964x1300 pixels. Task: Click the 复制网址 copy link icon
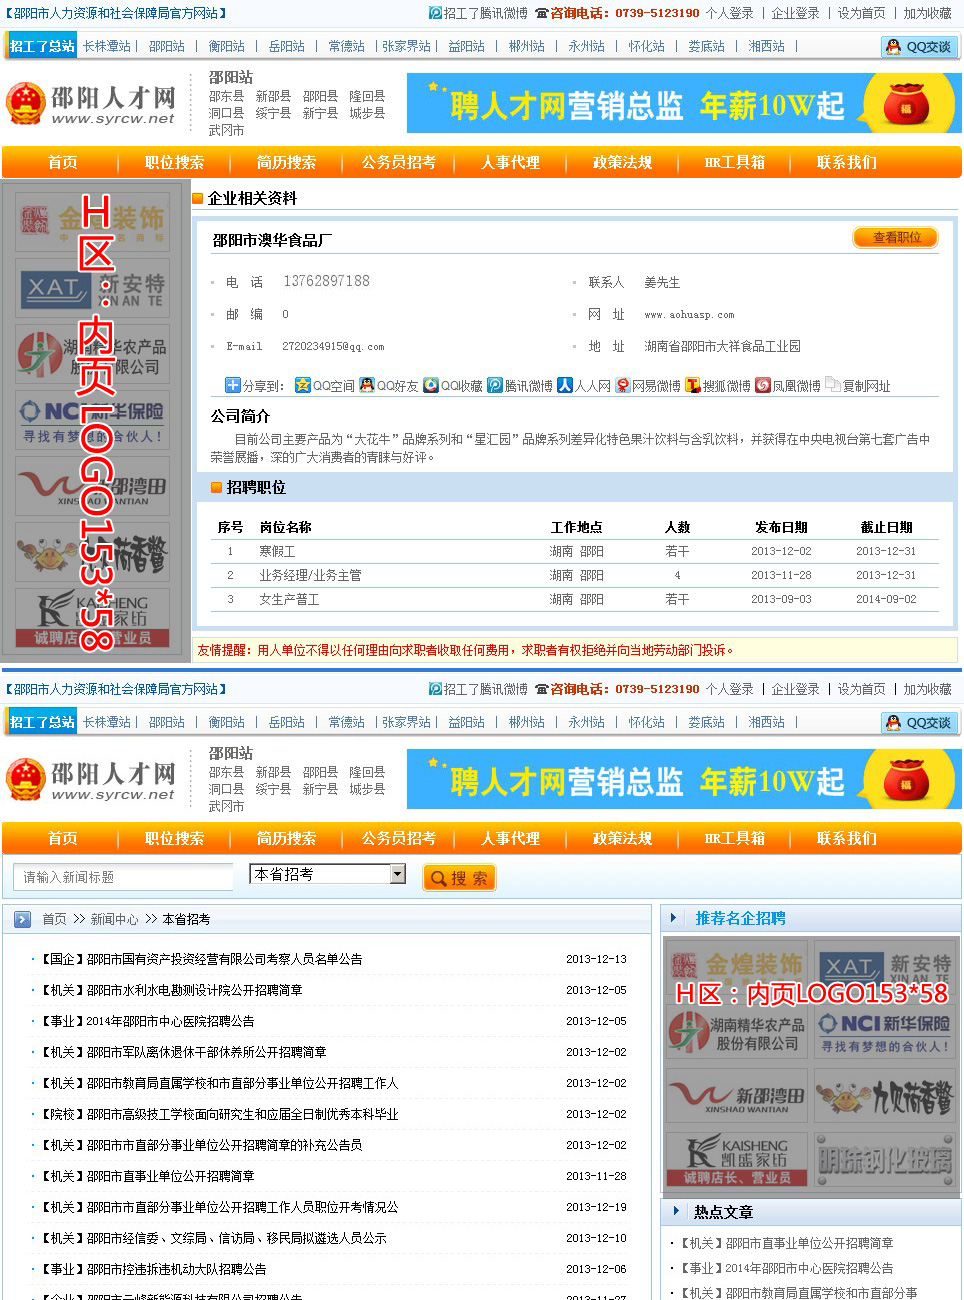833,386
